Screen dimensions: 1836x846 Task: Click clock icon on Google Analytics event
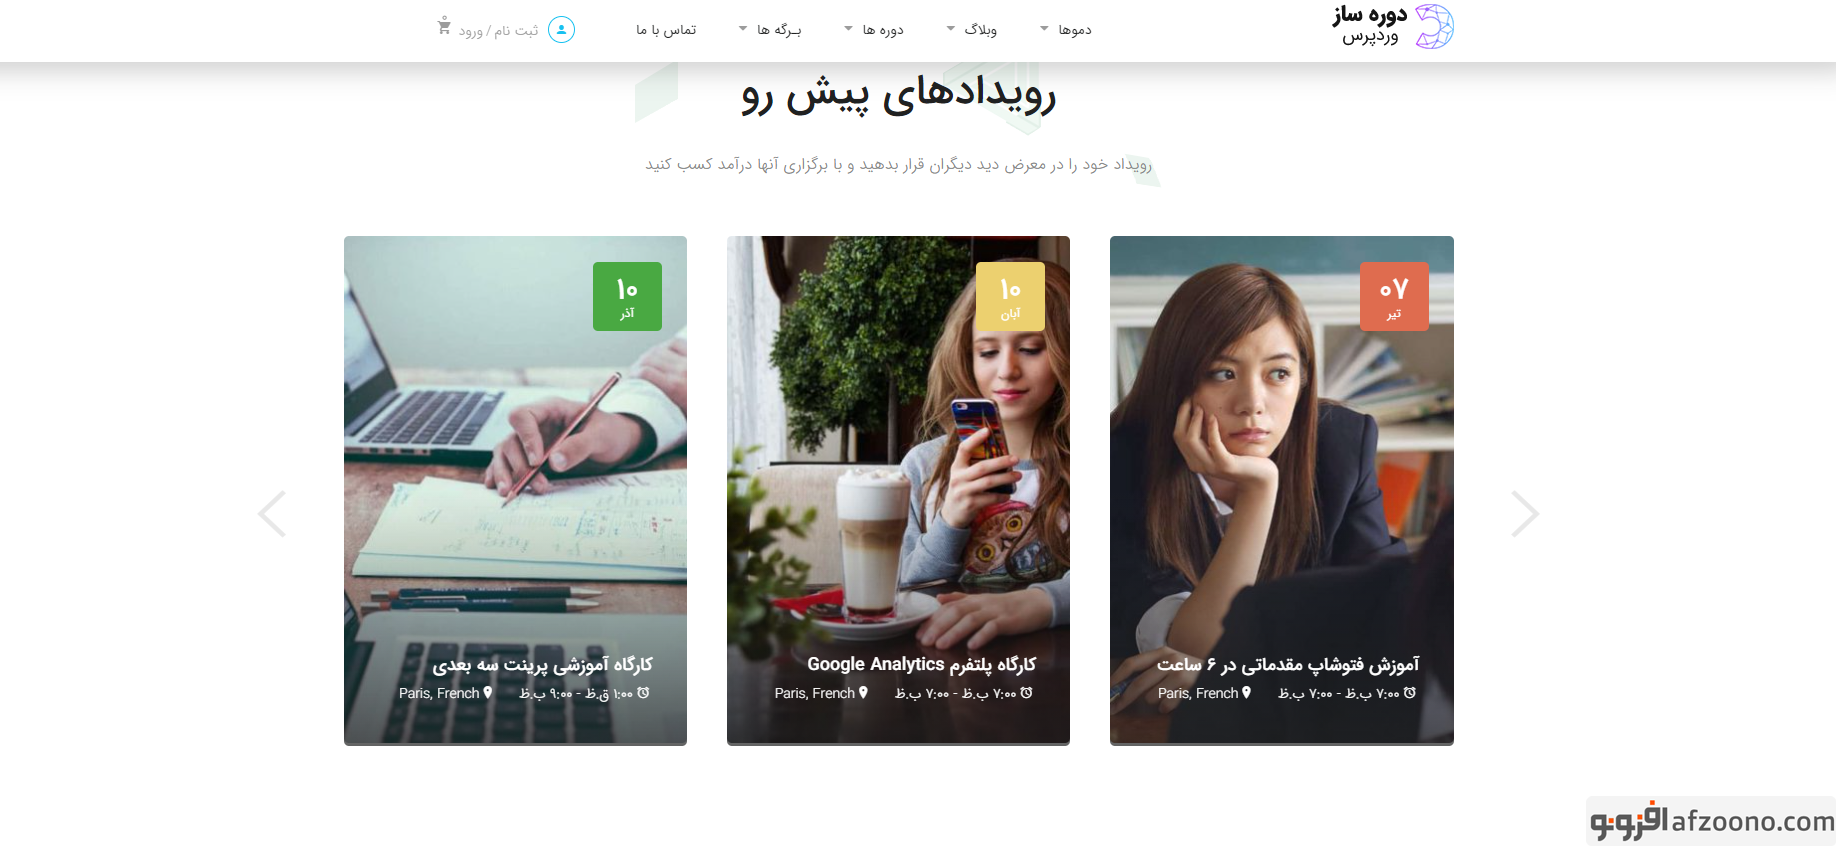point(1026,692)
